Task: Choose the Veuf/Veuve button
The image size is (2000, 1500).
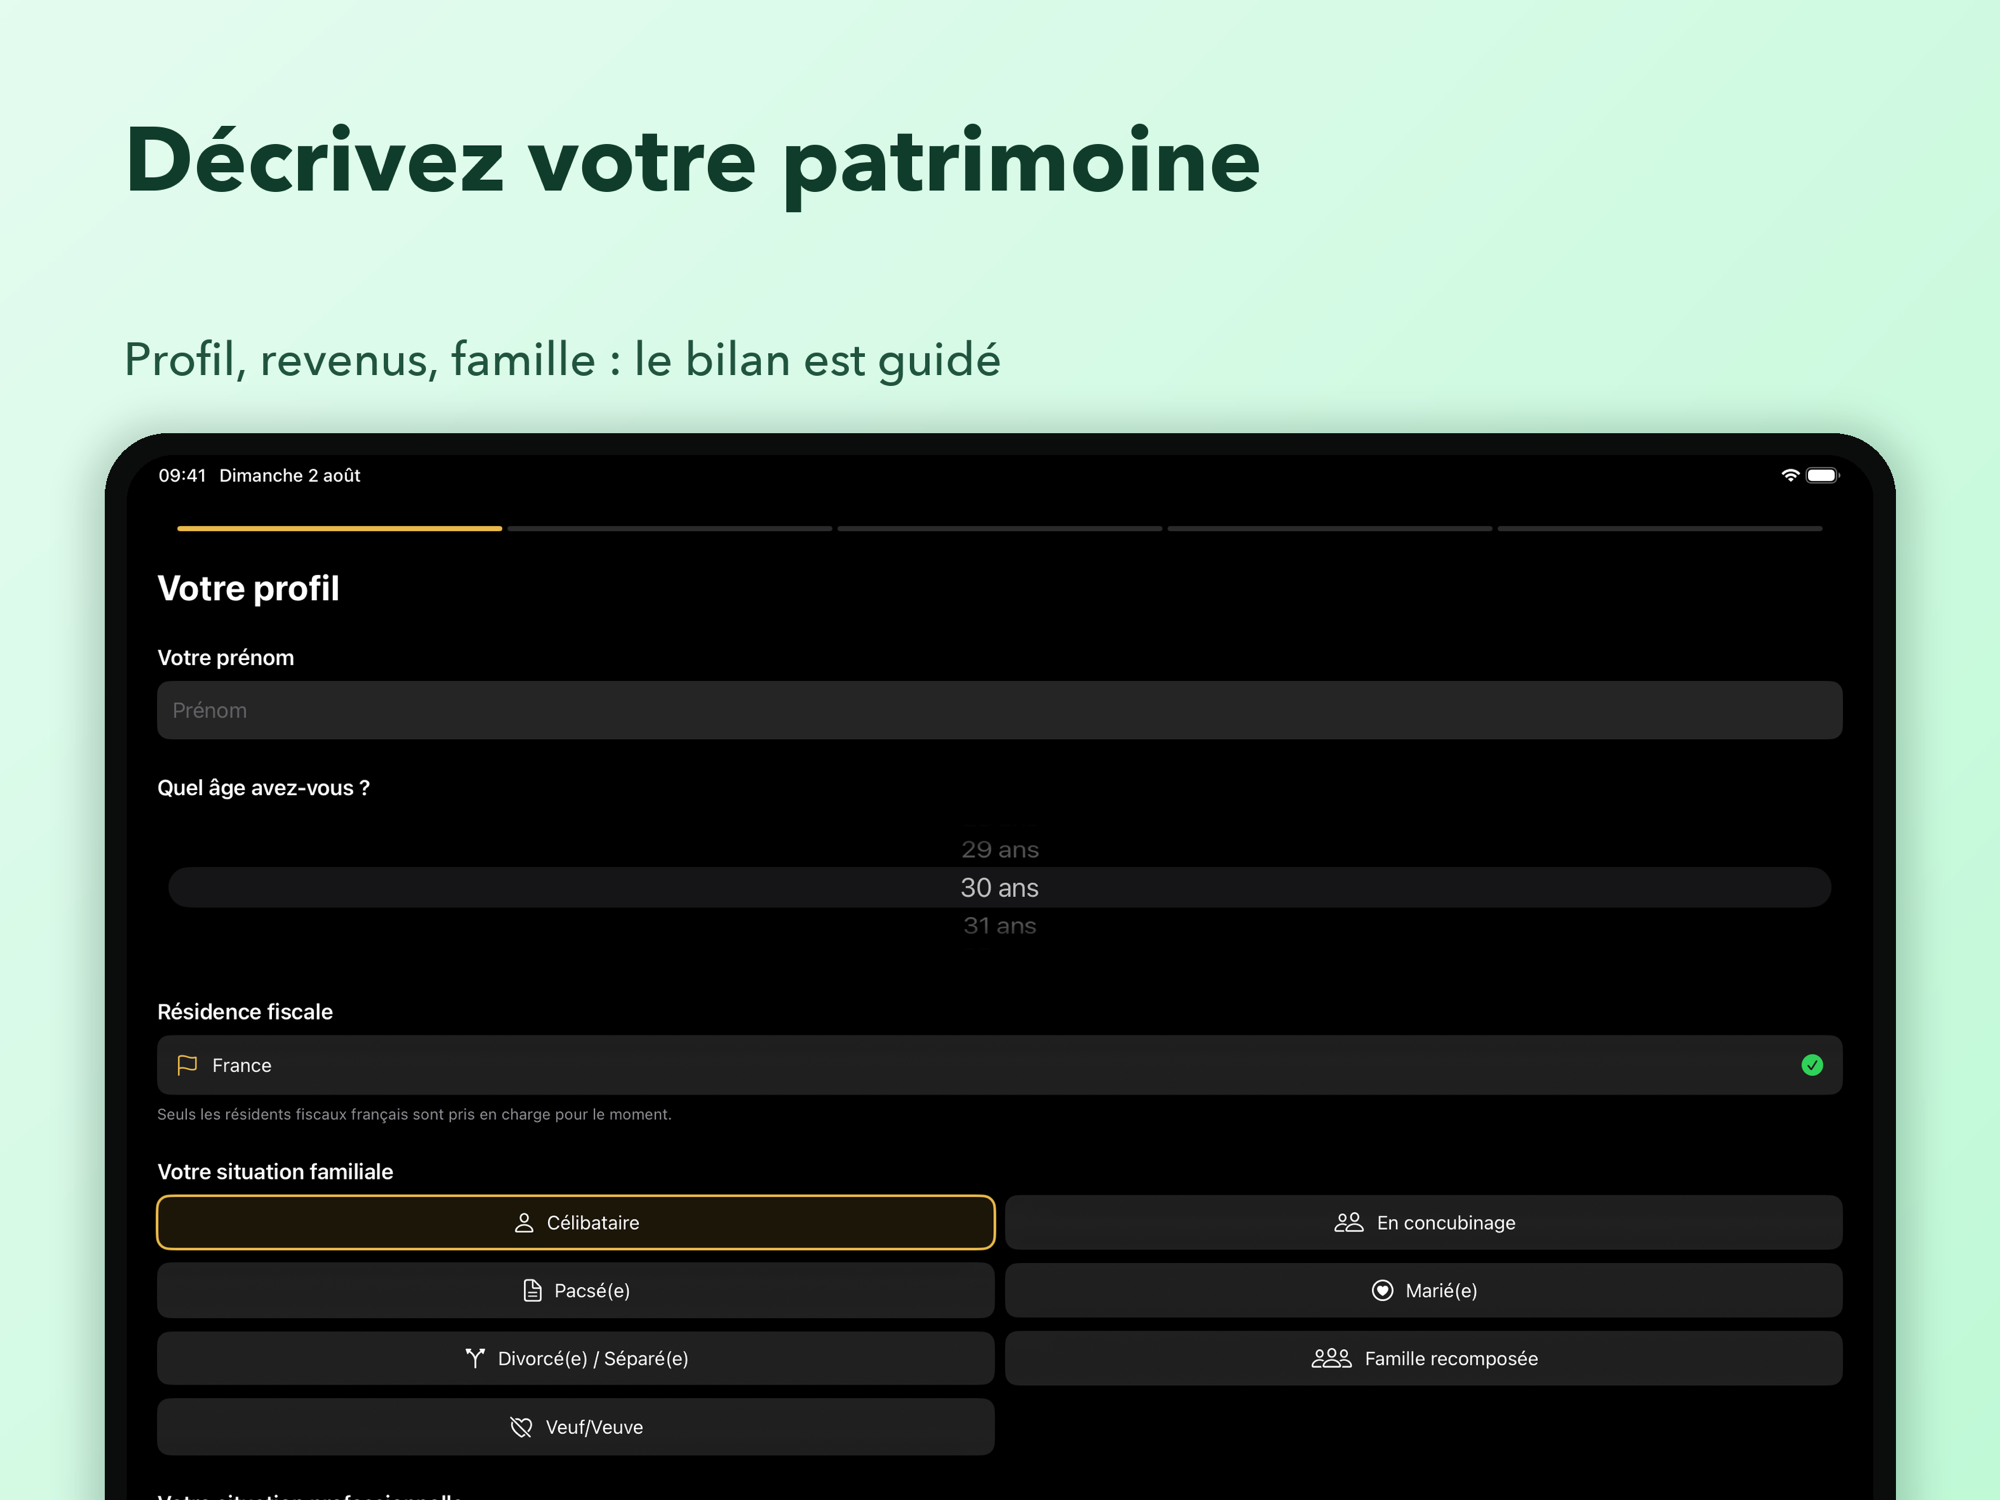Action: pos(576,1427)
